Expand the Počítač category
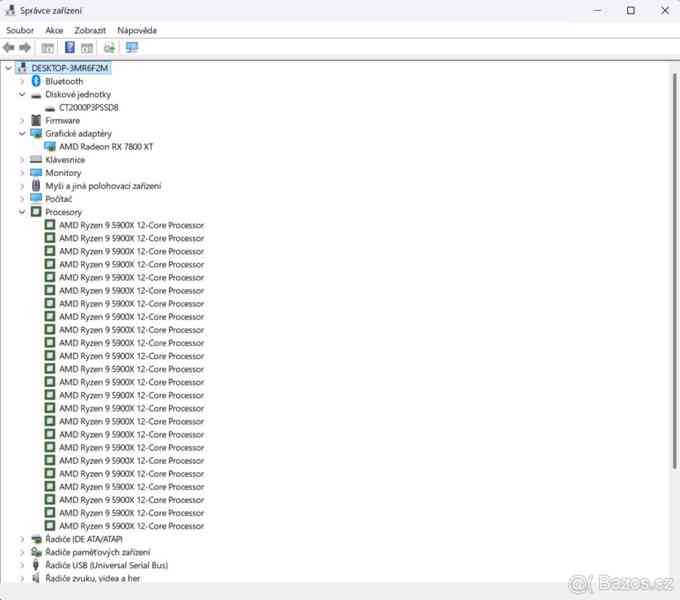 22,199
